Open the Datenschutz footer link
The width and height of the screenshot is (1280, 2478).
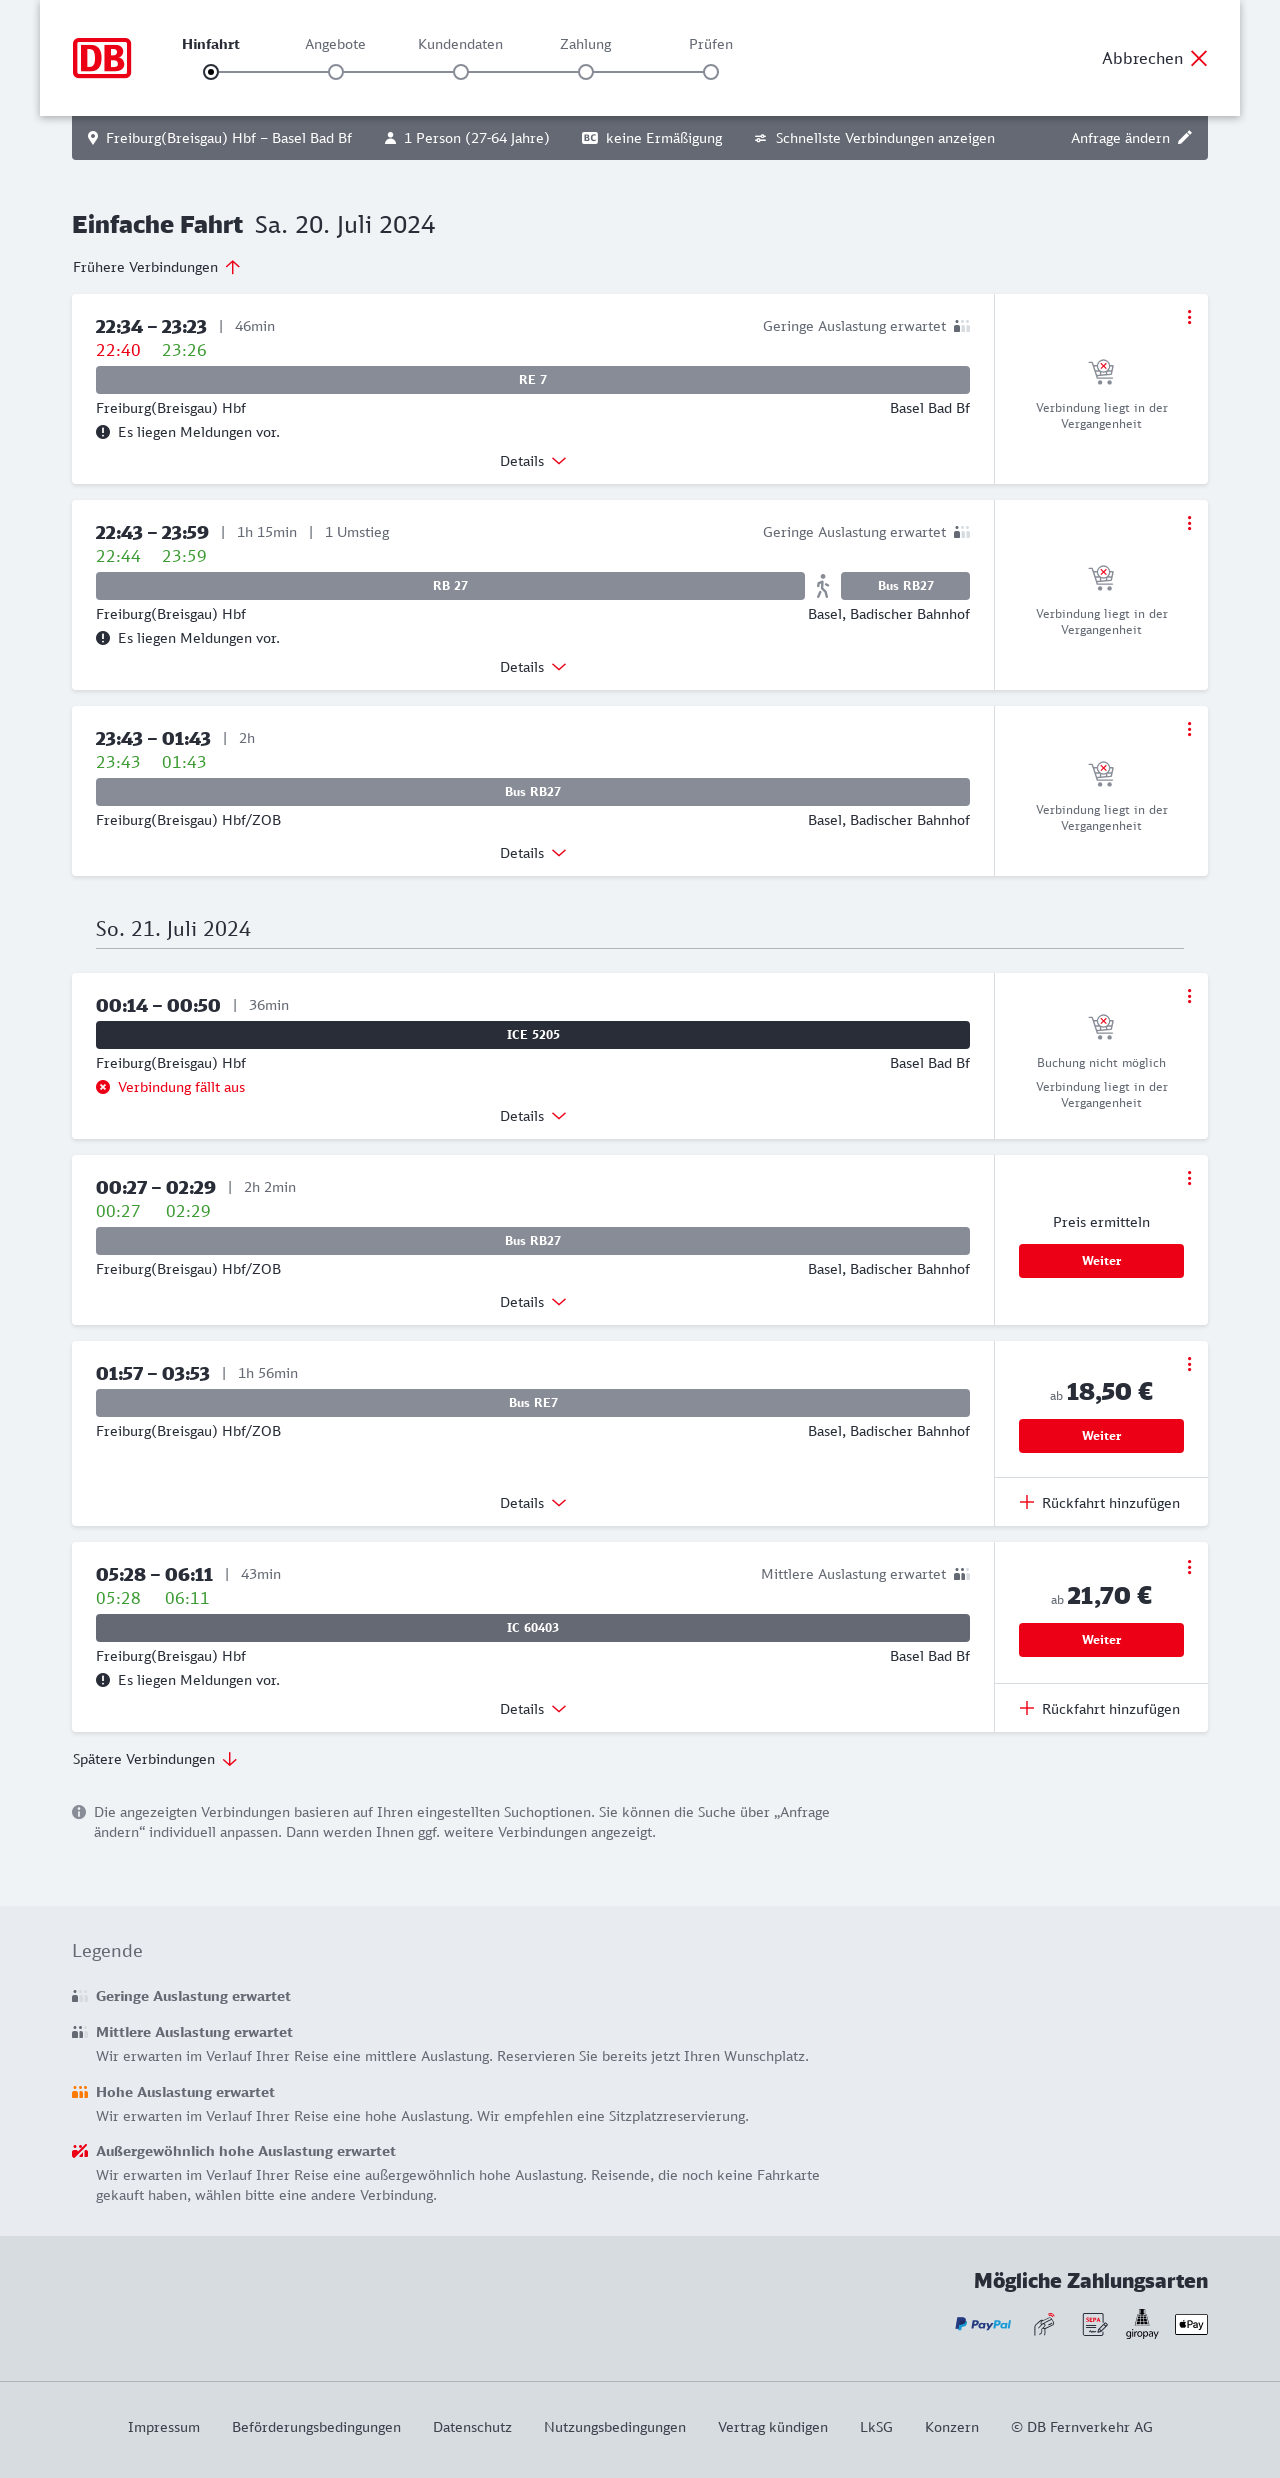[472, 2427]
